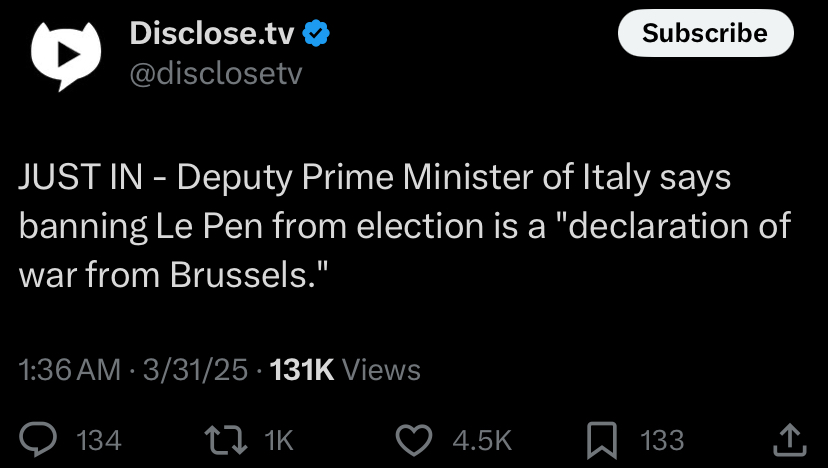Click the Disclose.tv display name
This screenshot has width=828, height=468.
(212, 33)
